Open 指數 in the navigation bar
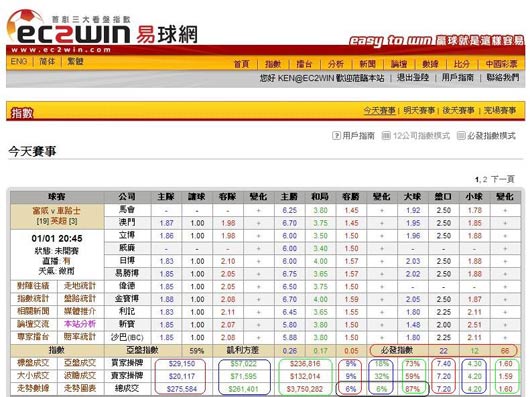Screen dimensions: 530x397 pos(273,64)
